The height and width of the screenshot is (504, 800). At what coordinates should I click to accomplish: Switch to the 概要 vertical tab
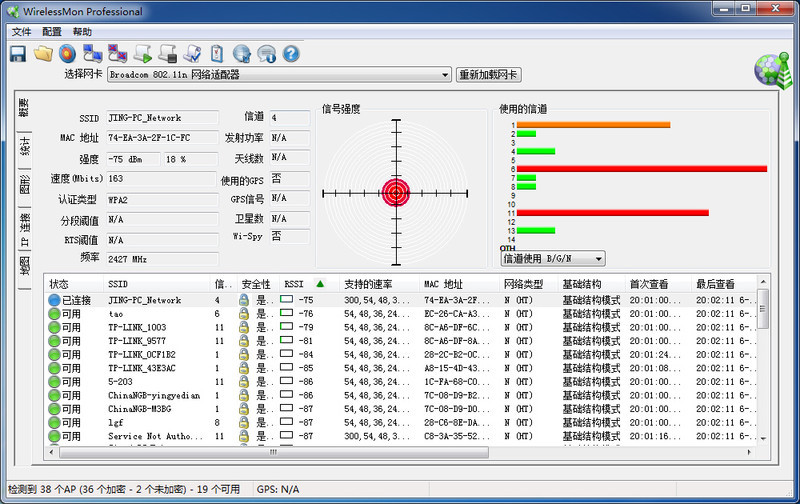[x=24, y=108]
